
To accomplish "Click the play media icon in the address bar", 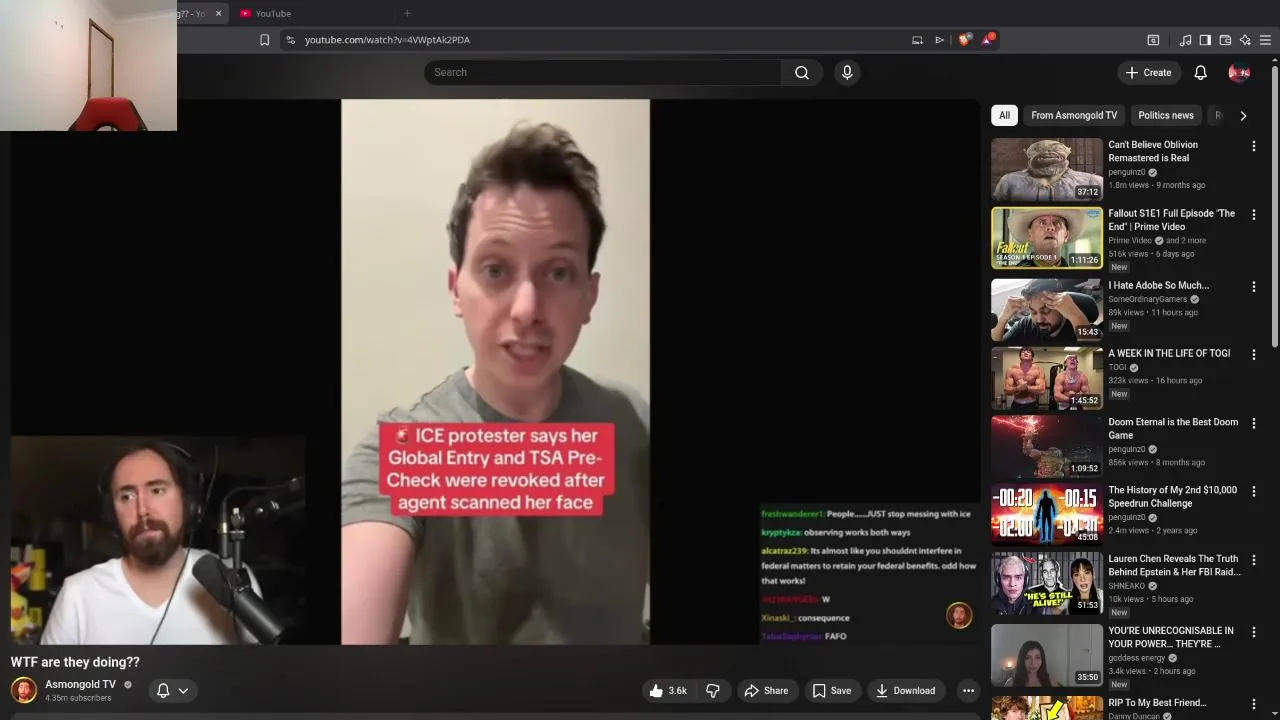I will (939, 40).
